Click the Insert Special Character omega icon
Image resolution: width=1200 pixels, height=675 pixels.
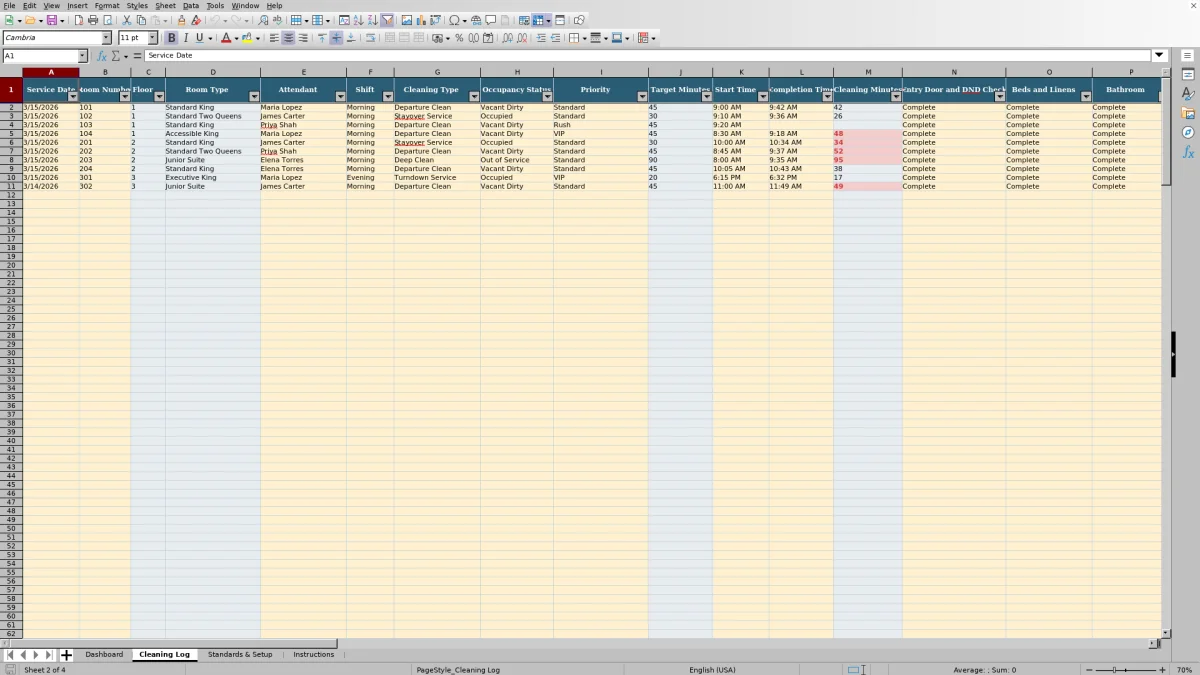[x=454, y=20]
